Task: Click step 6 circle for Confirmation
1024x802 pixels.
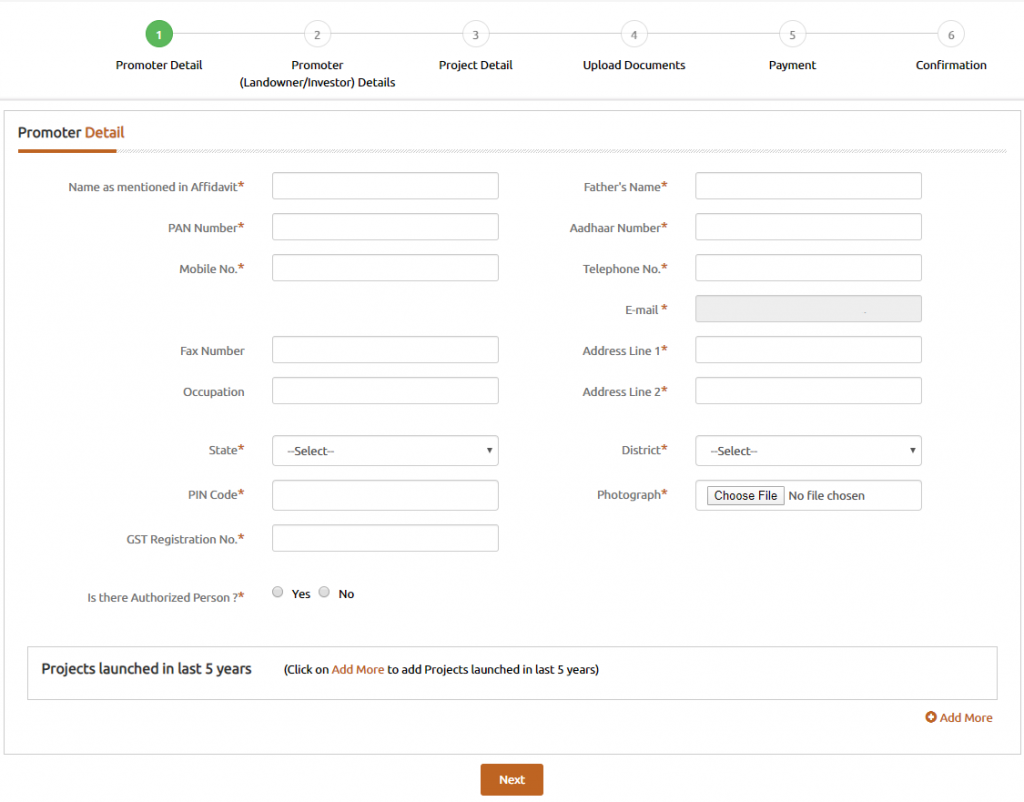Action: 951,34
